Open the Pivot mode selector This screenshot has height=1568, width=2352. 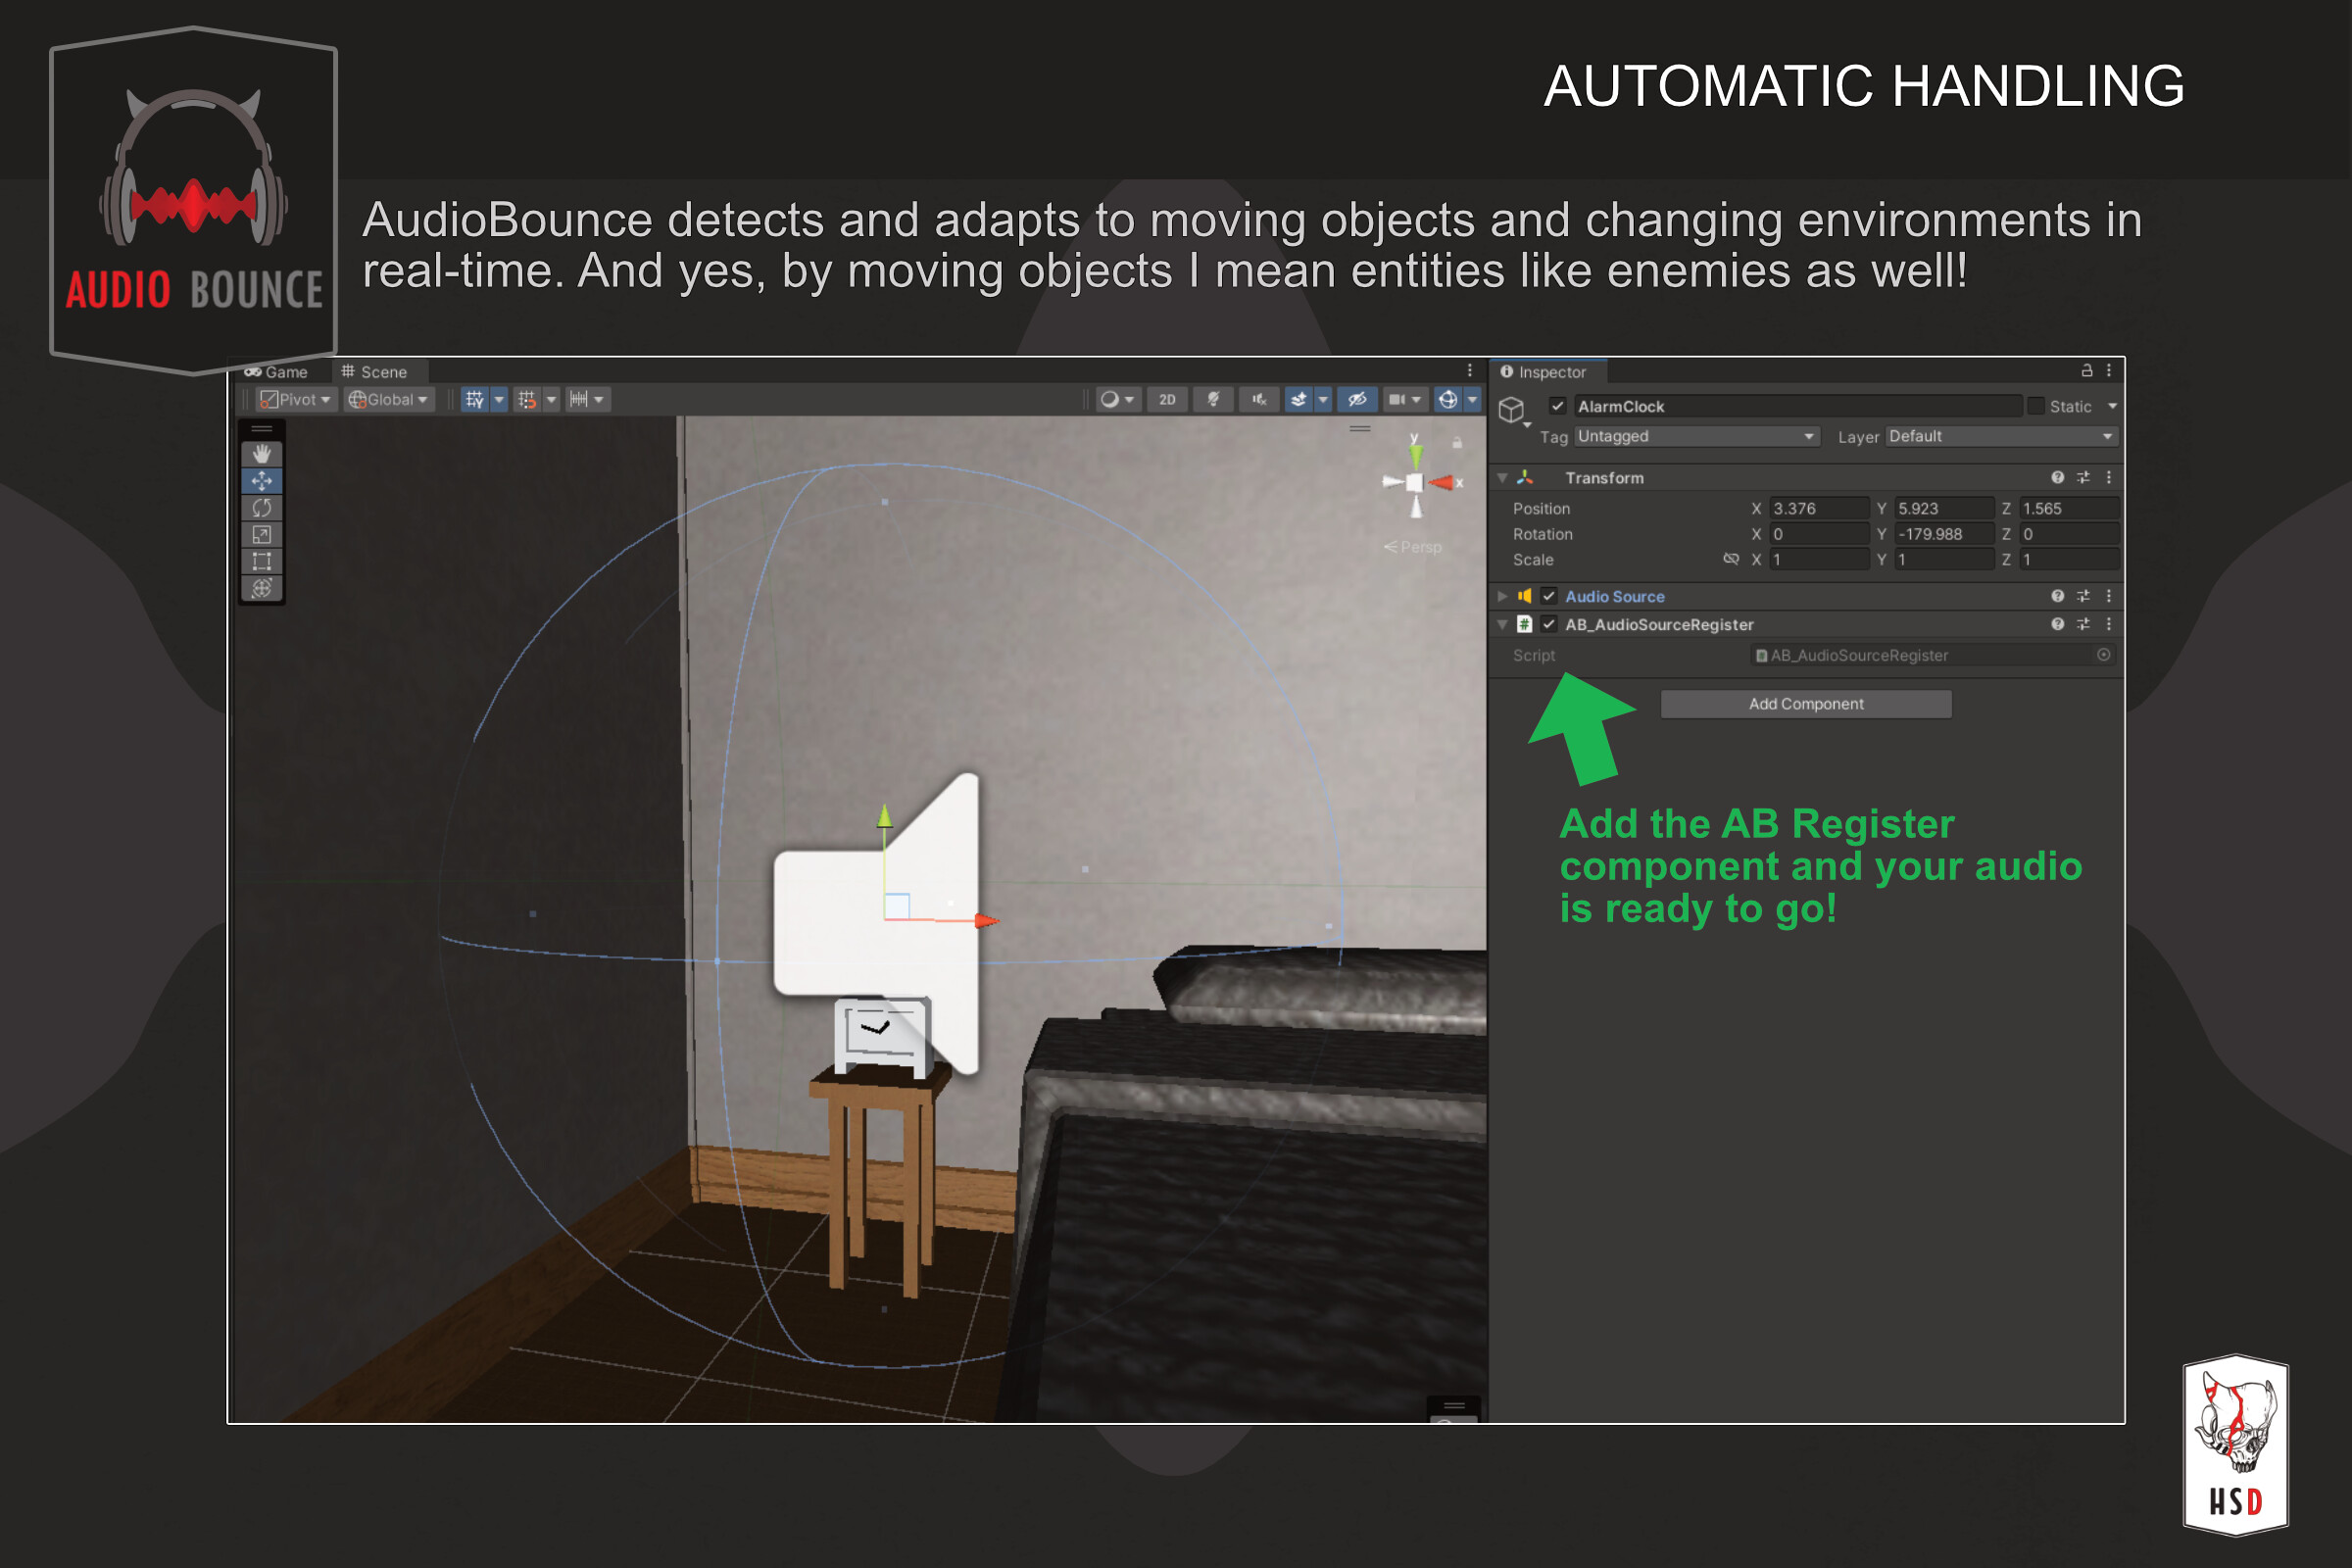coord(298,400)
